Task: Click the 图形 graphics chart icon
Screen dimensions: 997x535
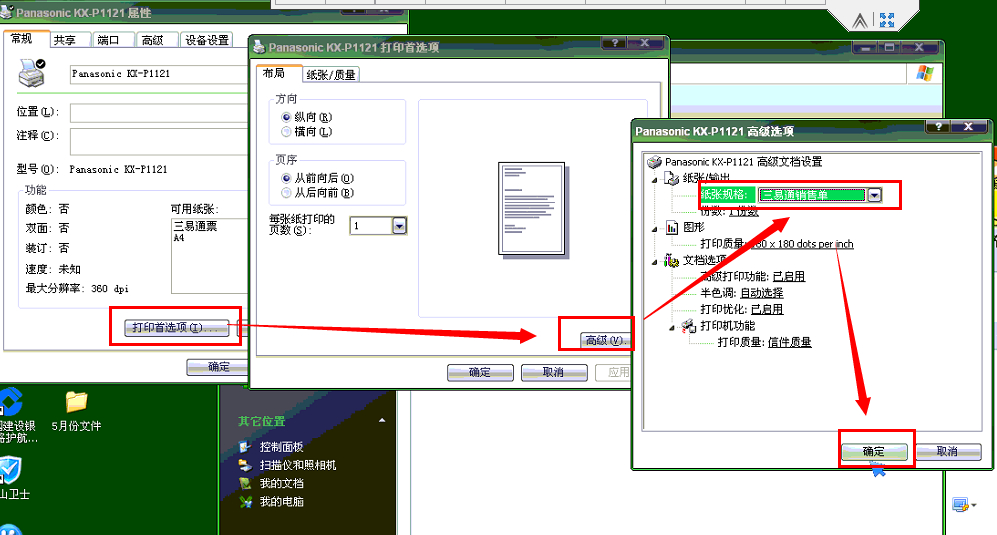Action: click(x=672, y=228)
